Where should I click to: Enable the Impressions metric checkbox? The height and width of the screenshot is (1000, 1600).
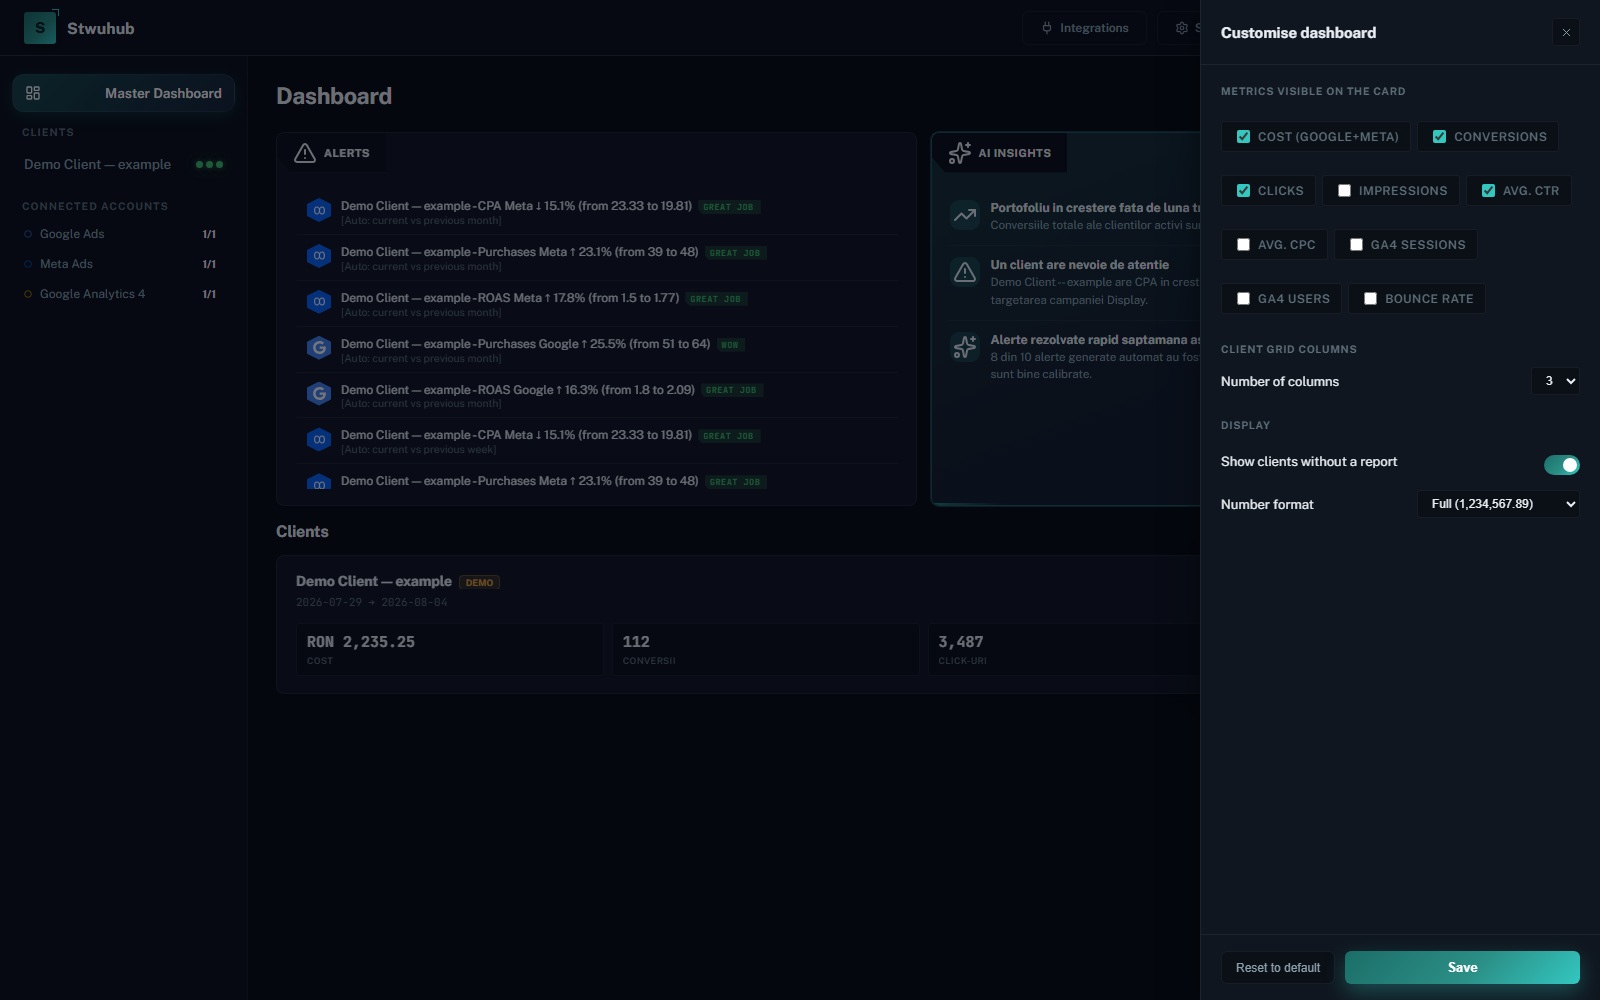1344,191
